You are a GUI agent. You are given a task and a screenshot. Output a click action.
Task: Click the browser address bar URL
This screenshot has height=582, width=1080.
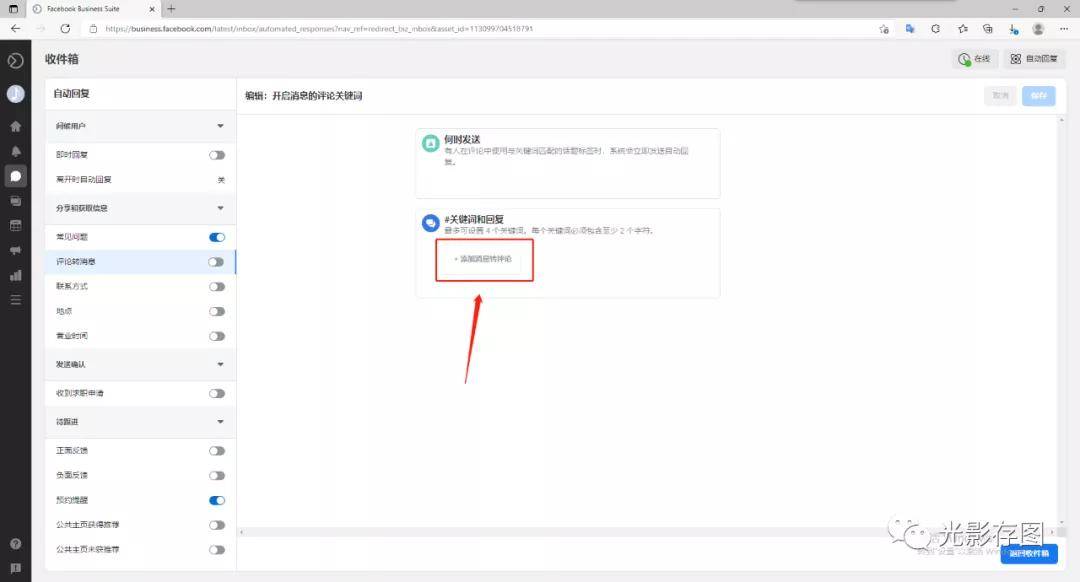320,29
